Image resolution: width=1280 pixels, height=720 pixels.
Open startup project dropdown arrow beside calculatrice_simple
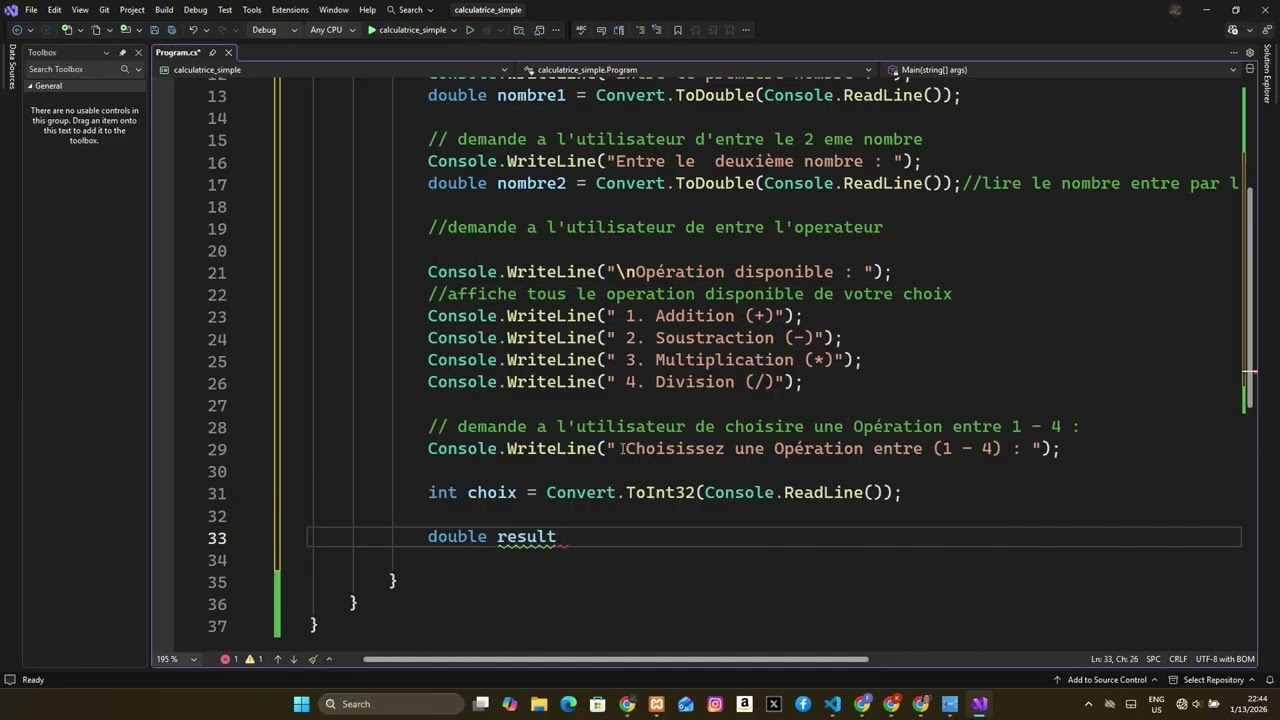coord(454,30)
